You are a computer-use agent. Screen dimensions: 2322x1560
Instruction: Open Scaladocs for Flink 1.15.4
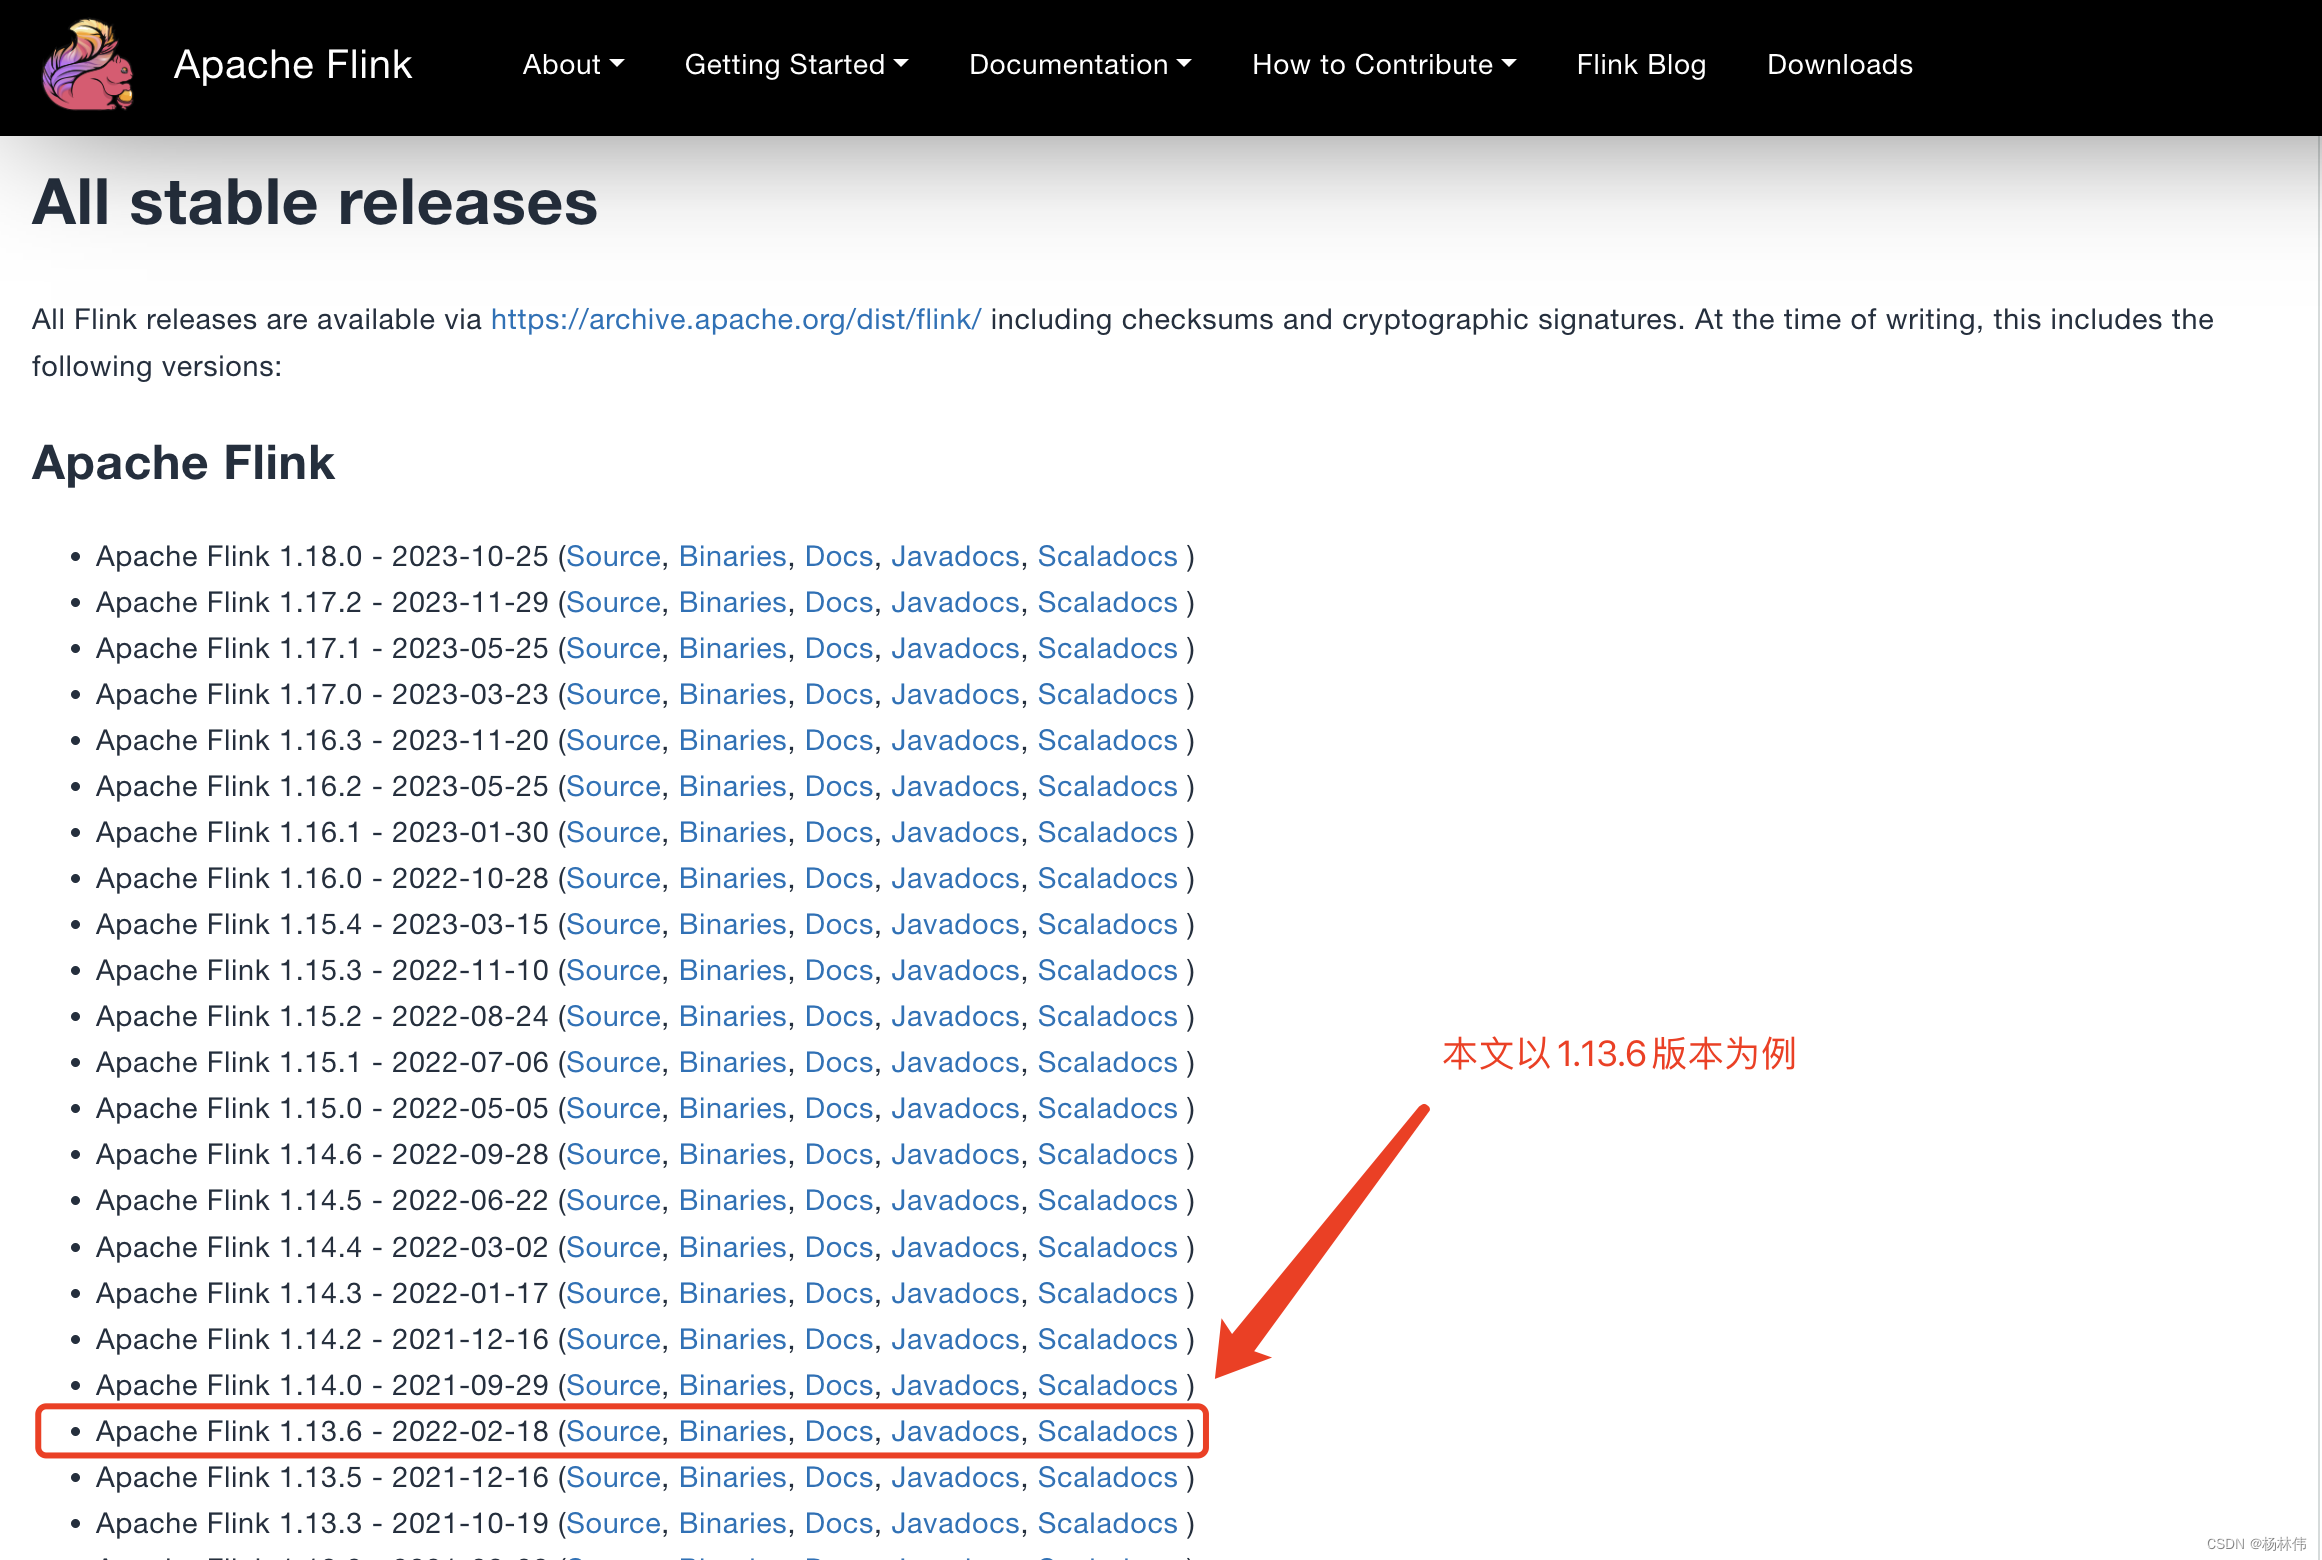click(1106, 924)
